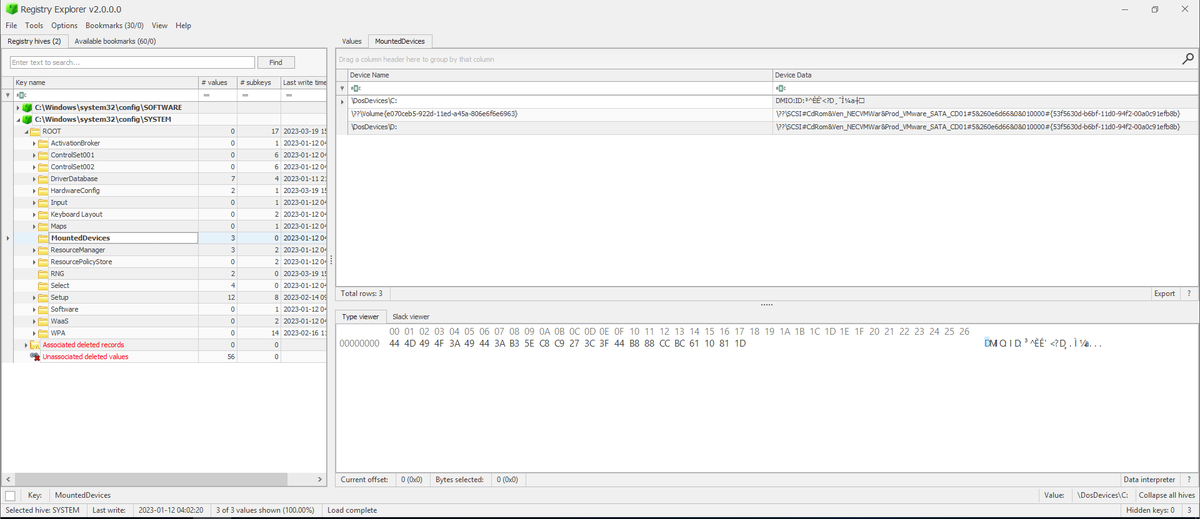The image size is (1200, 519).
Task: Expand the Setup key
Action: (34, 297)
